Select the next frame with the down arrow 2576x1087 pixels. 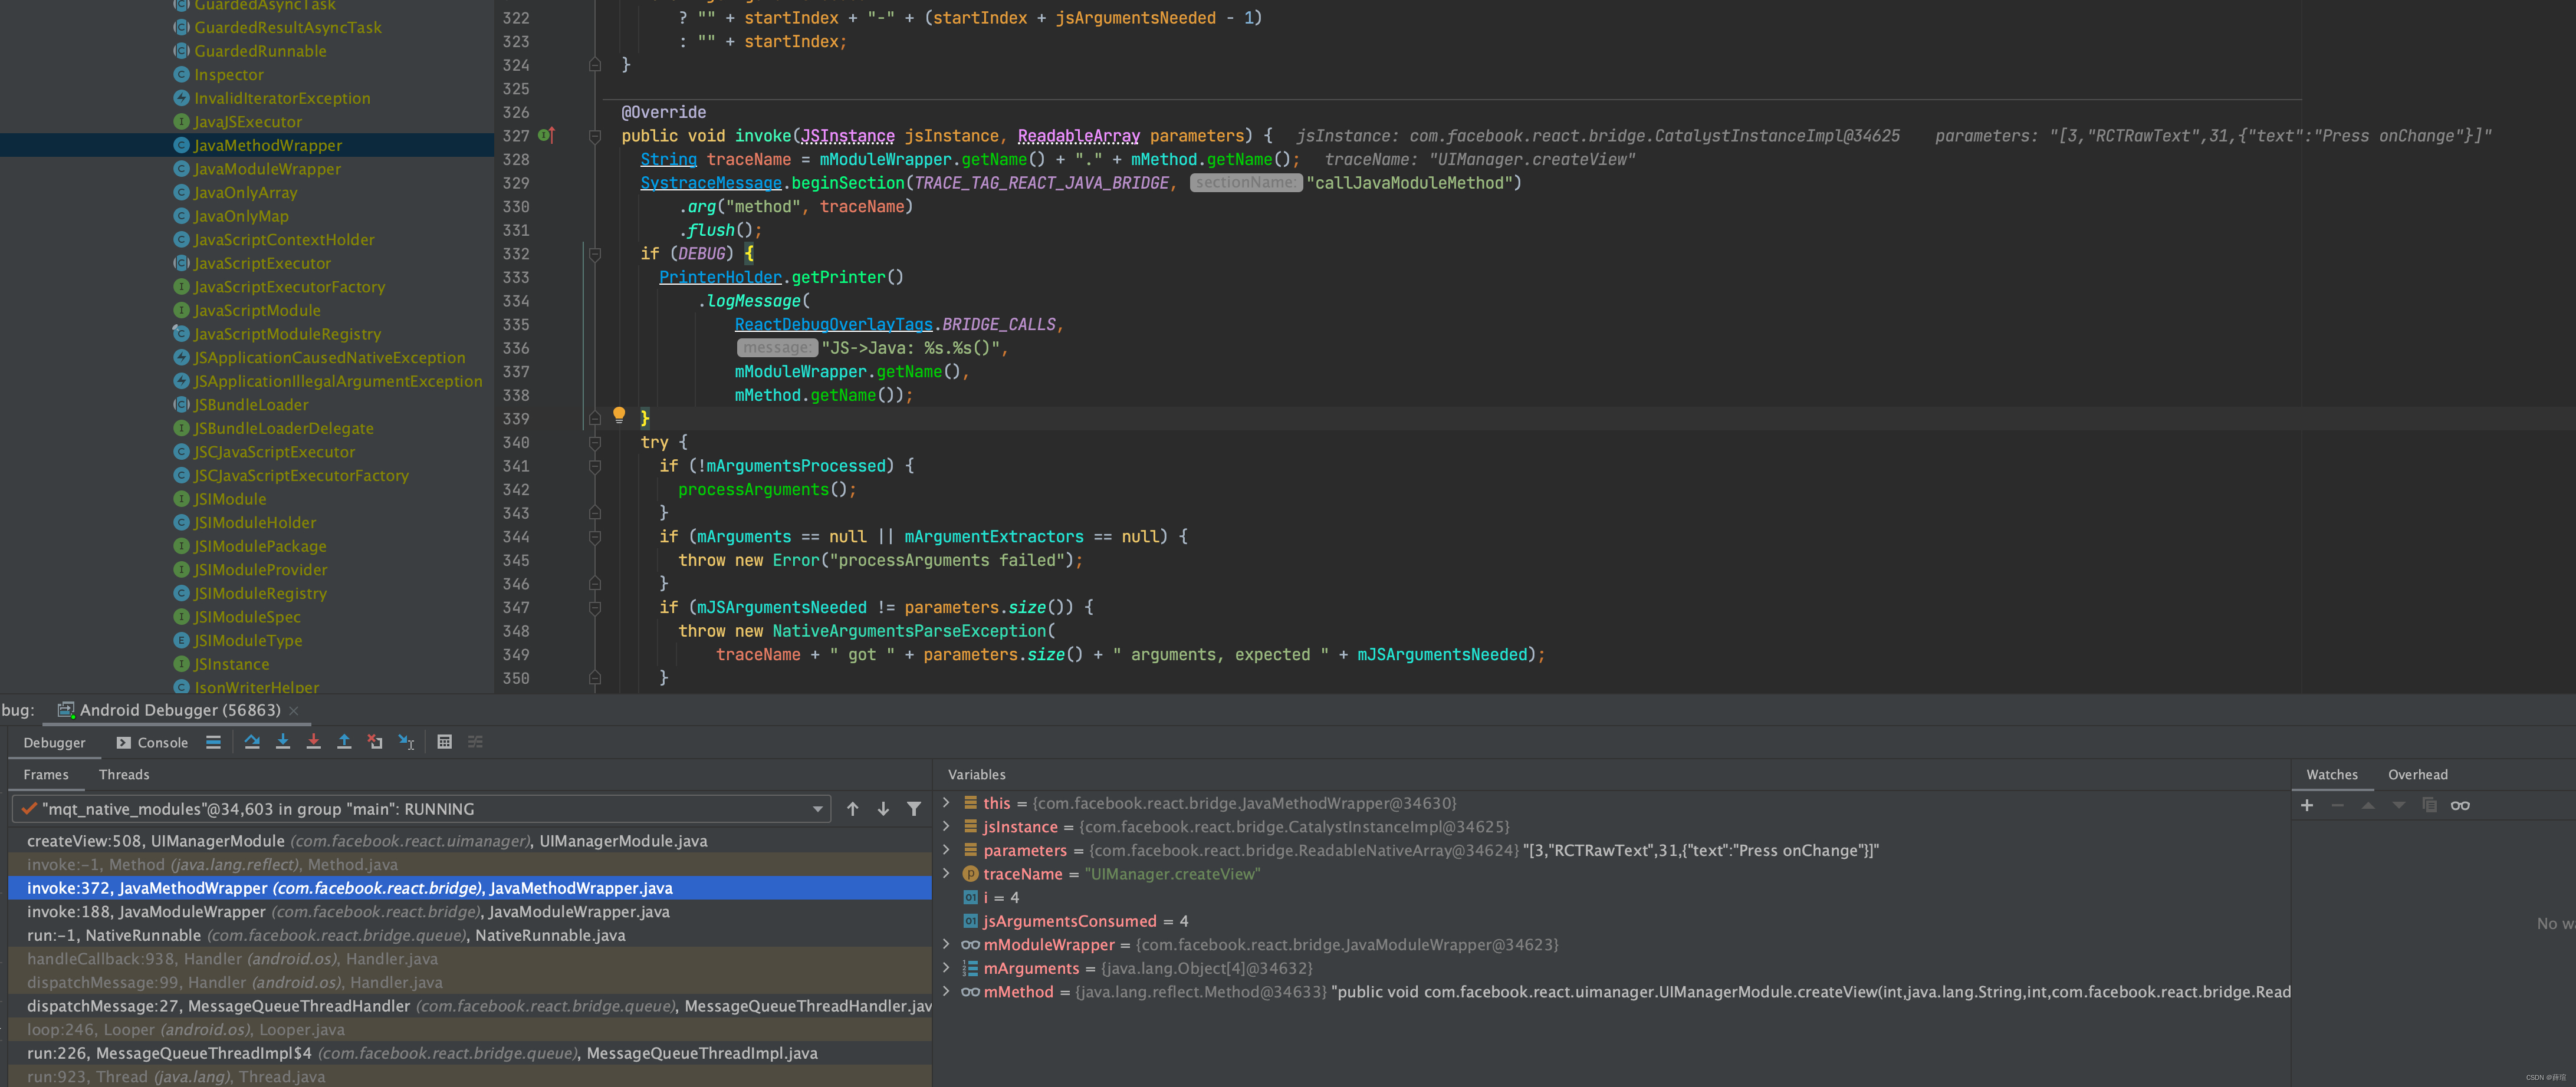tap(883, 809)
